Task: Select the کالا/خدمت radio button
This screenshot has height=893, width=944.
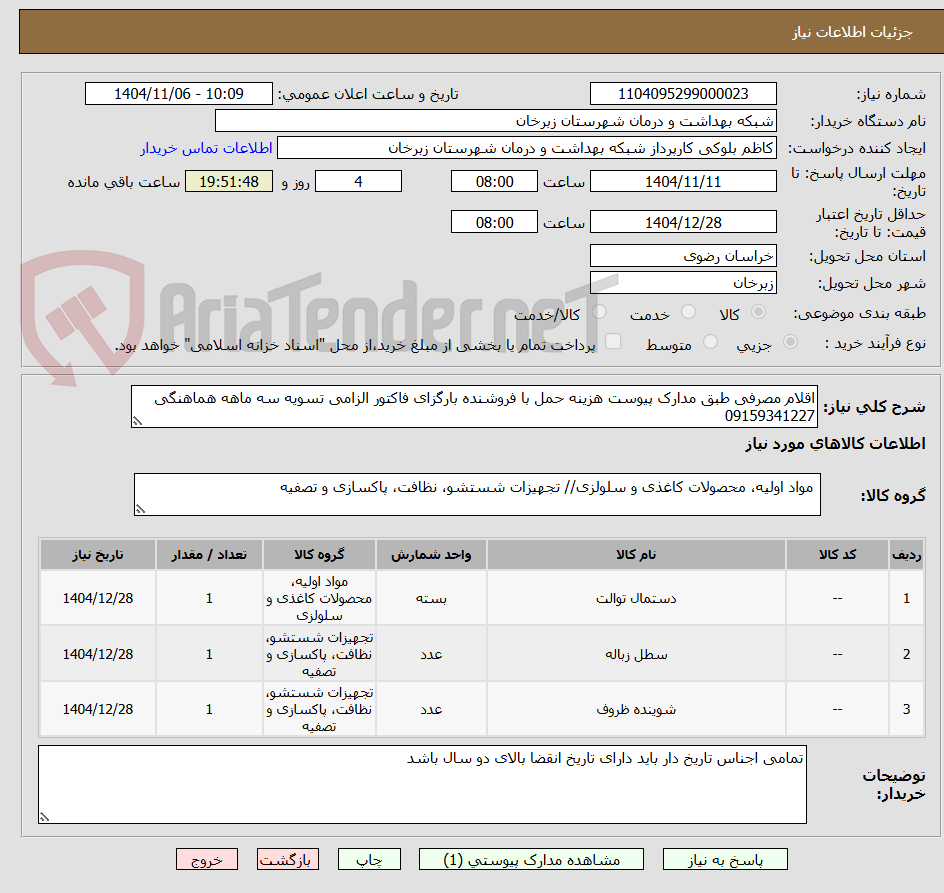Action: (599, 312)
